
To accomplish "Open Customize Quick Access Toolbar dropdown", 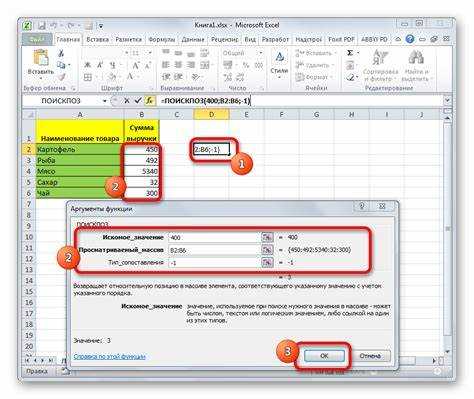I will [x=101, y=26].
